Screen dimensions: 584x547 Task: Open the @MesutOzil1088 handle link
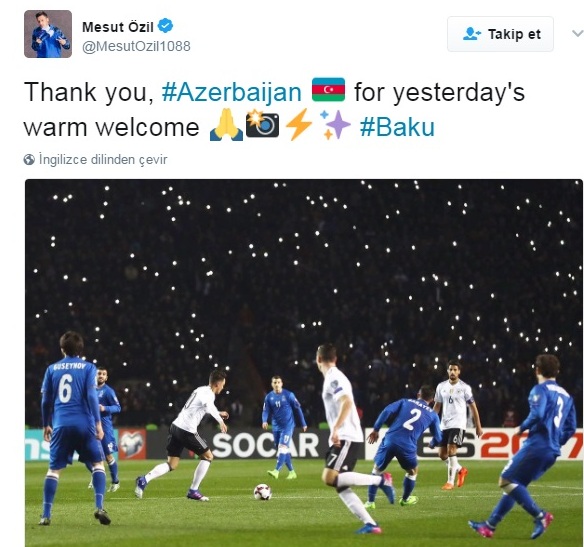(x=136, y=46)
